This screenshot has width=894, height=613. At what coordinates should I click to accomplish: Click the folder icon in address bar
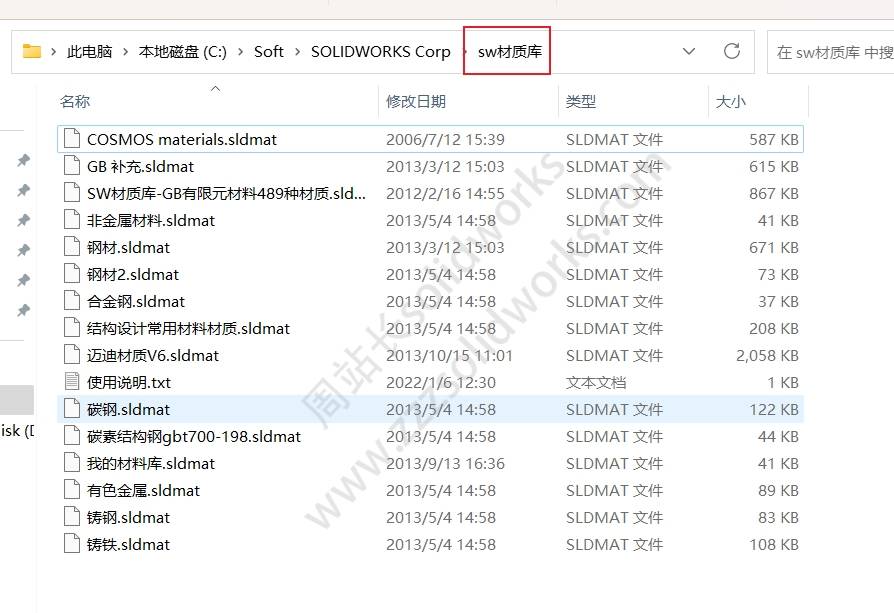[32, 52]
